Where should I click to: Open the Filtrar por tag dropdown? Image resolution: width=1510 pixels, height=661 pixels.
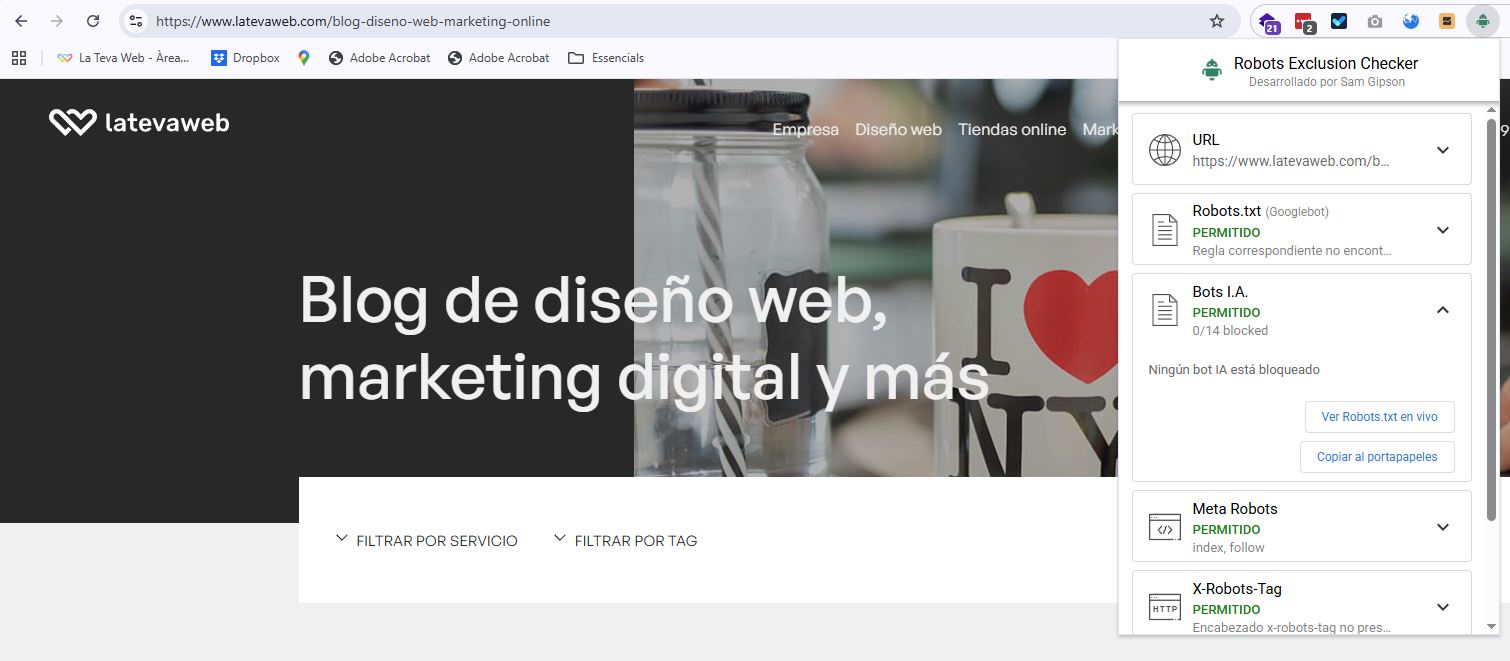[625, 541]
